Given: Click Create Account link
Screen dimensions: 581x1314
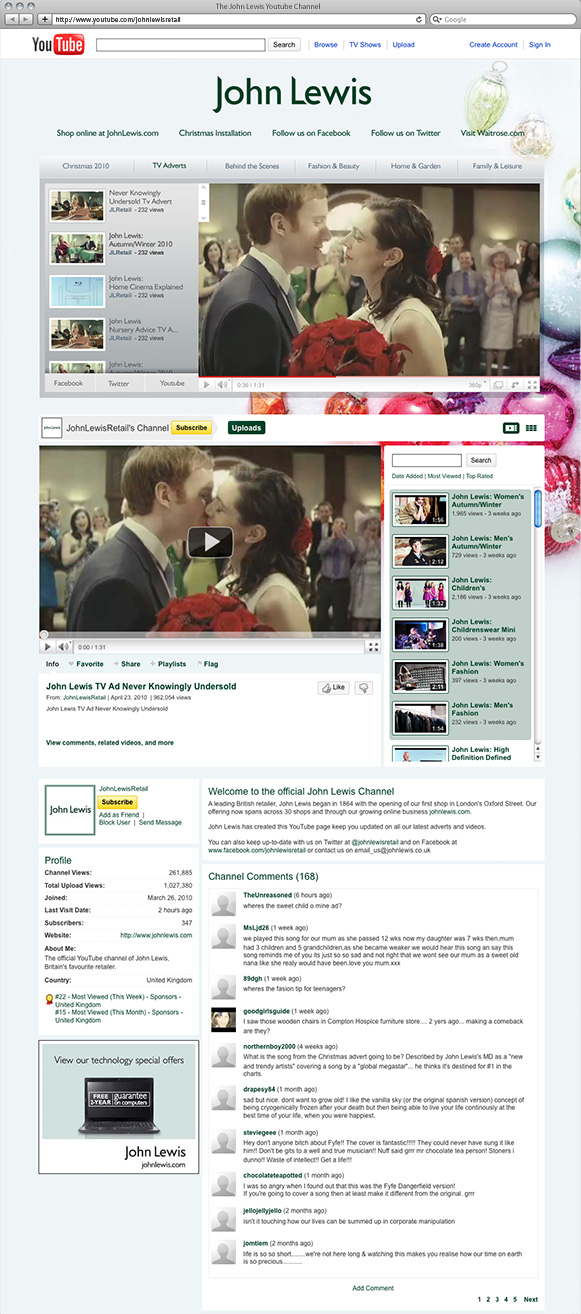Looking at the screenshot, I should click(494, 45).
